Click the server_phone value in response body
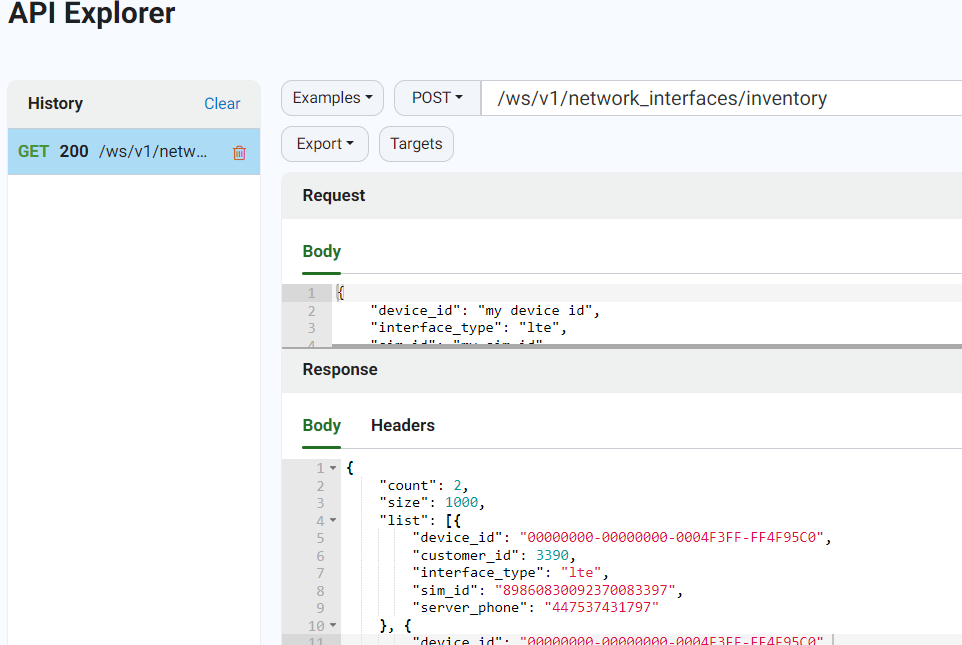This screenshot has width=962, height=645. click(601, 608)
